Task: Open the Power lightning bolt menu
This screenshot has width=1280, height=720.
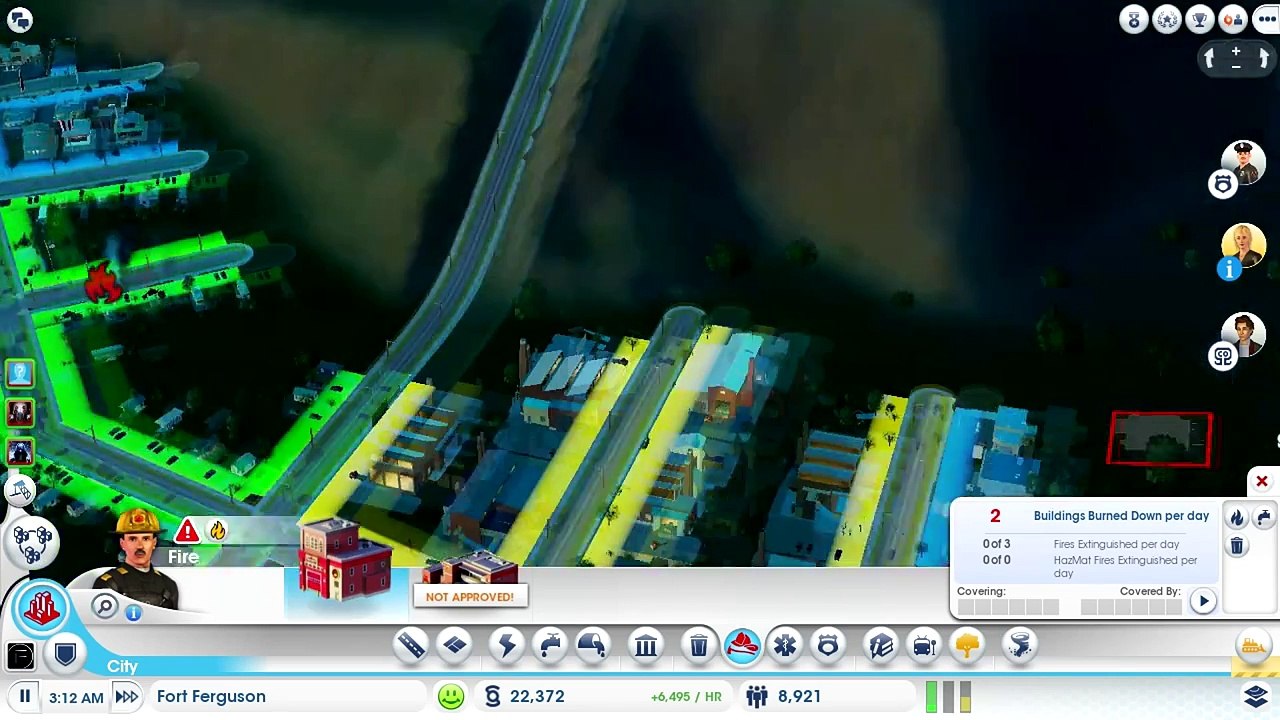Action: [507, 645]
